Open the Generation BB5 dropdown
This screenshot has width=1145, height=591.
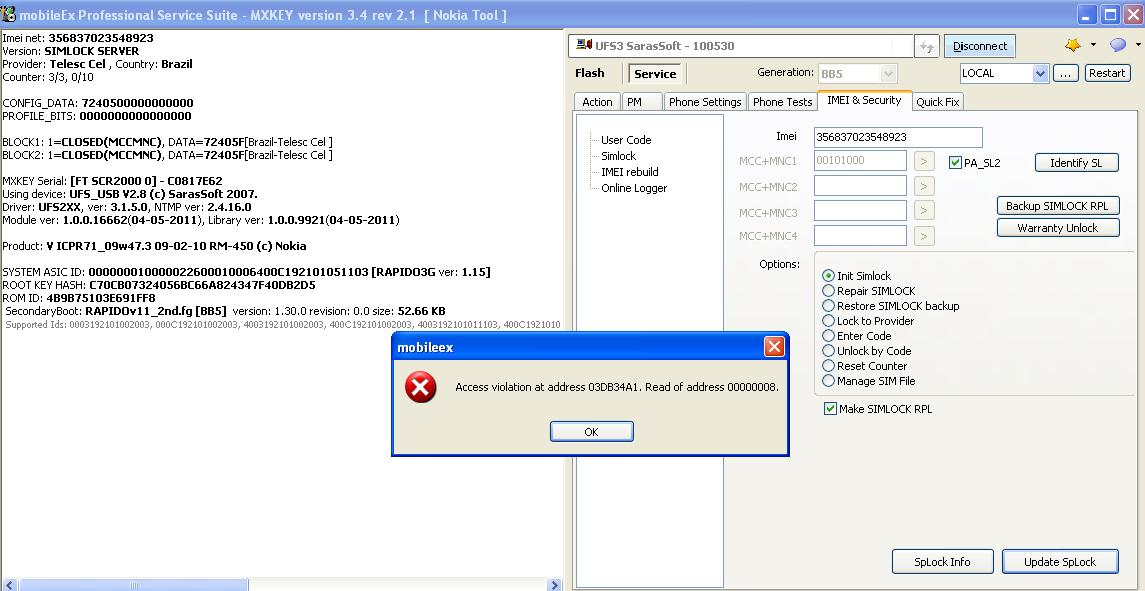[x=857, y=74]
